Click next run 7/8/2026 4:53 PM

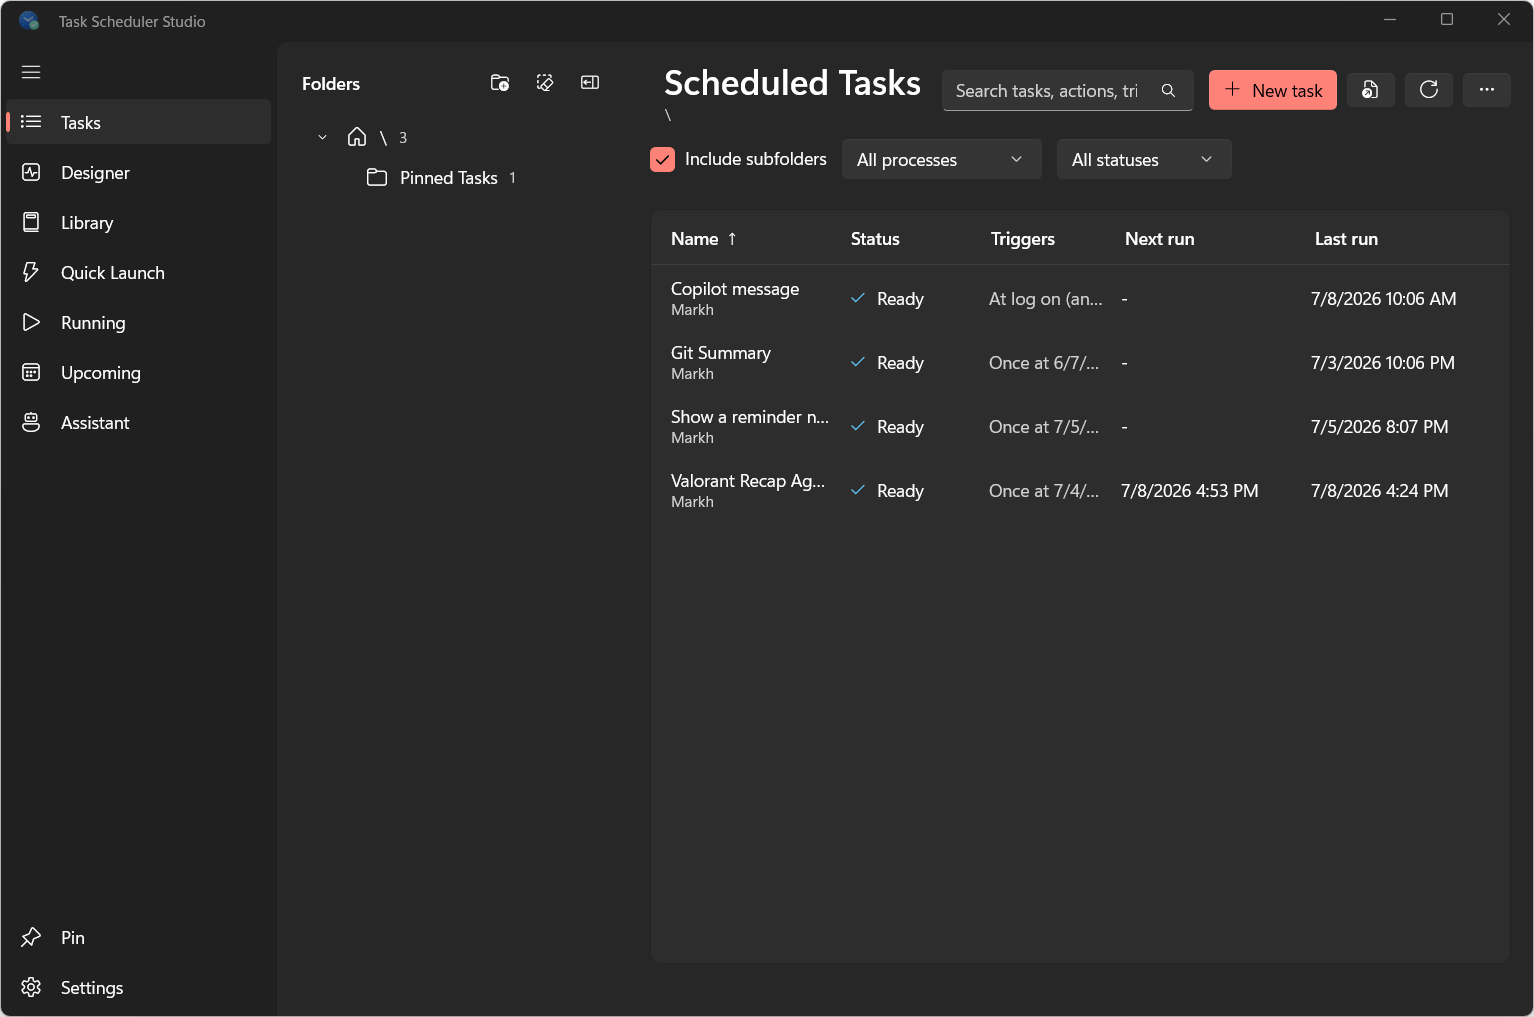coord(1190,490)
